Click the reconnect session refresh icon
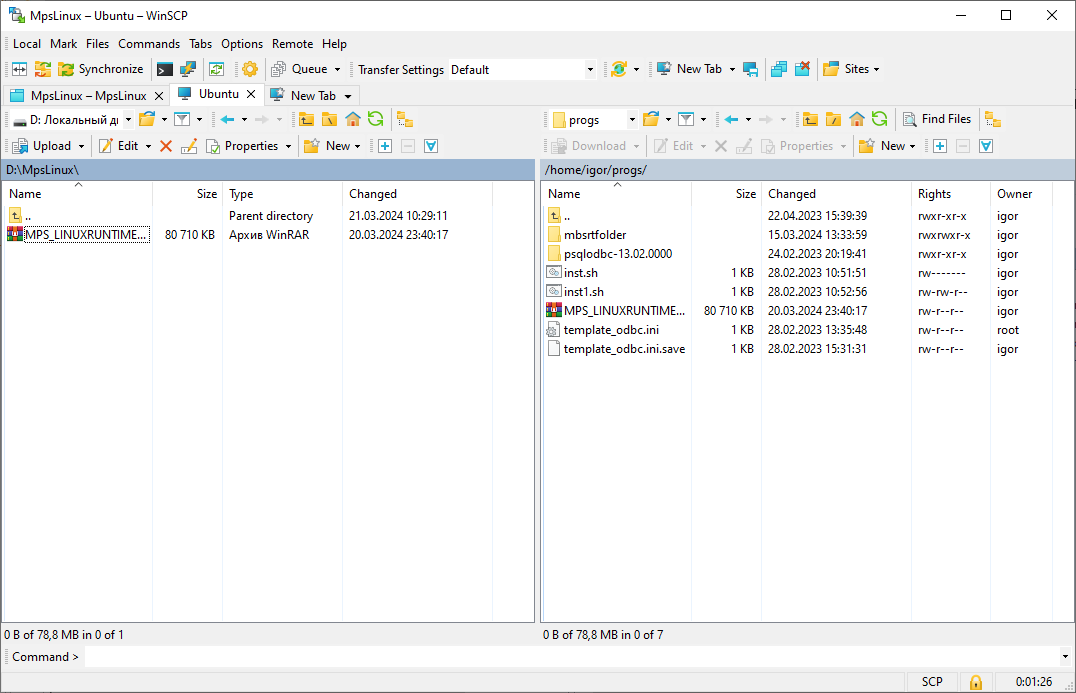The width and height of the screenshot is (1076, 693). point(619,69)
